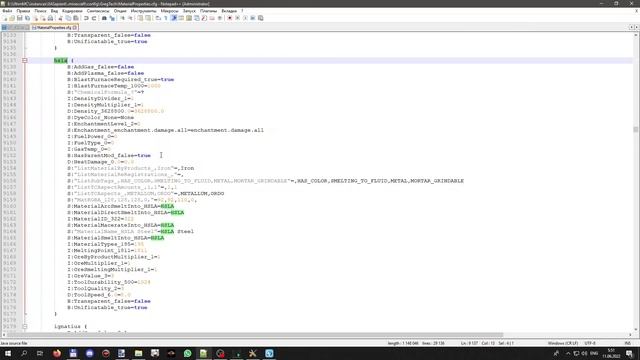Click the UTF-8 encoding status bar field
This screenshot has height=360, width=640.
point(590,343)
